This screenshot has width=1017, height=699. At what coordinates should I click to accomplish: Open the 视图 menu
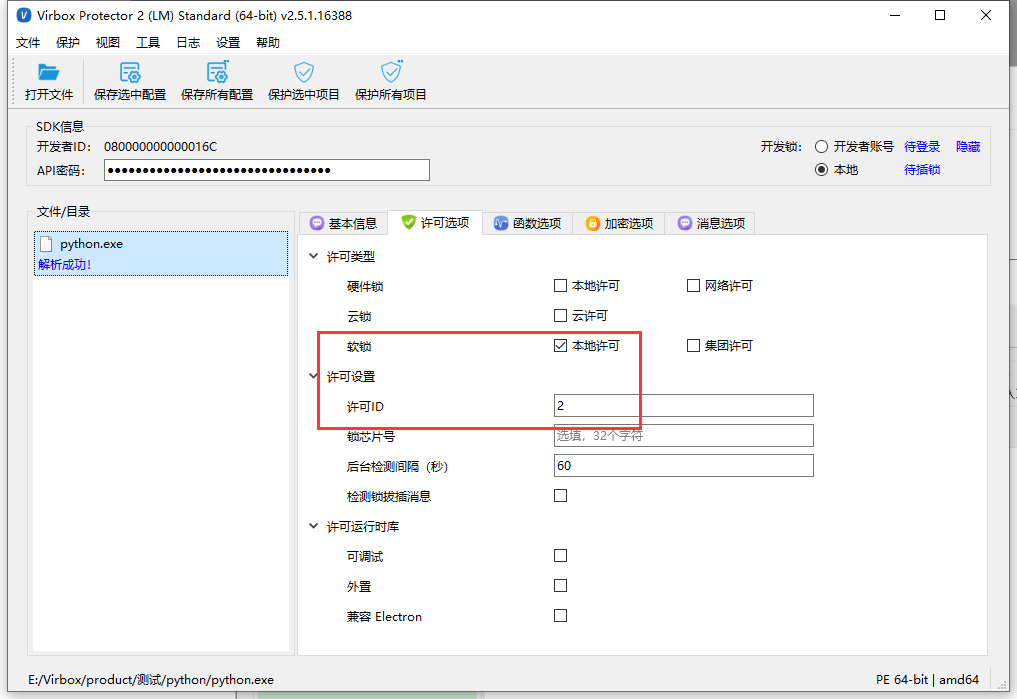[x=108, y=43]
